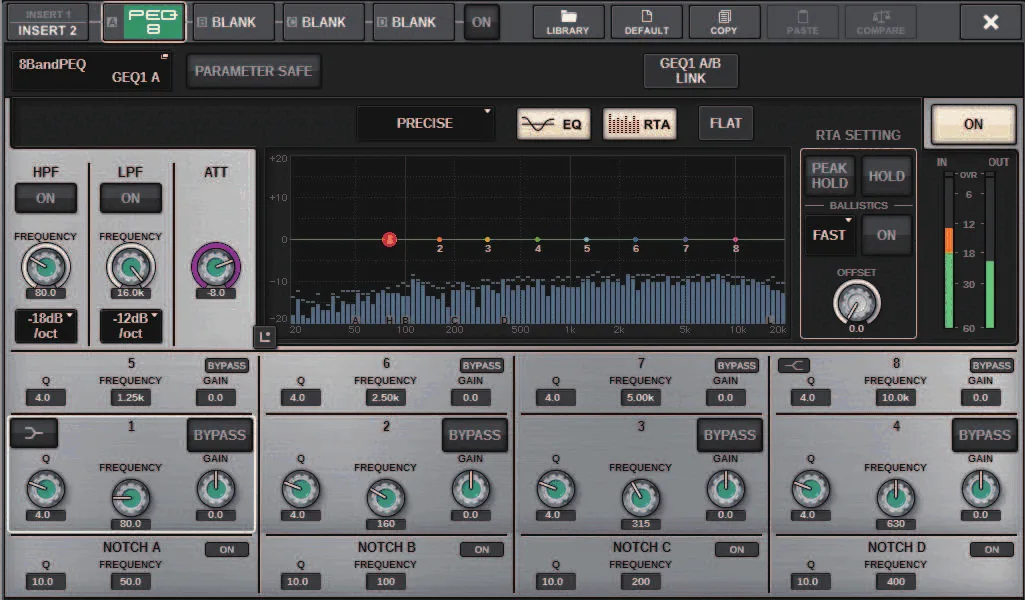The image size is (1025, 600).
Task: Toggle the main EQ ON button
Action: [x=973, y=124]
